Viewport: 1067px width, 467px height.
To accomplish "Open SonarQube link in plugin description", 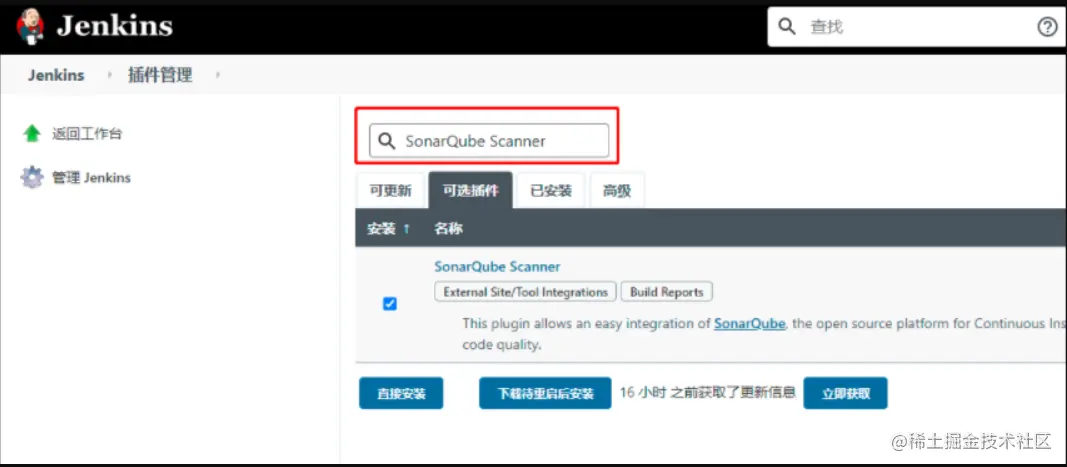I will (750, 323).
